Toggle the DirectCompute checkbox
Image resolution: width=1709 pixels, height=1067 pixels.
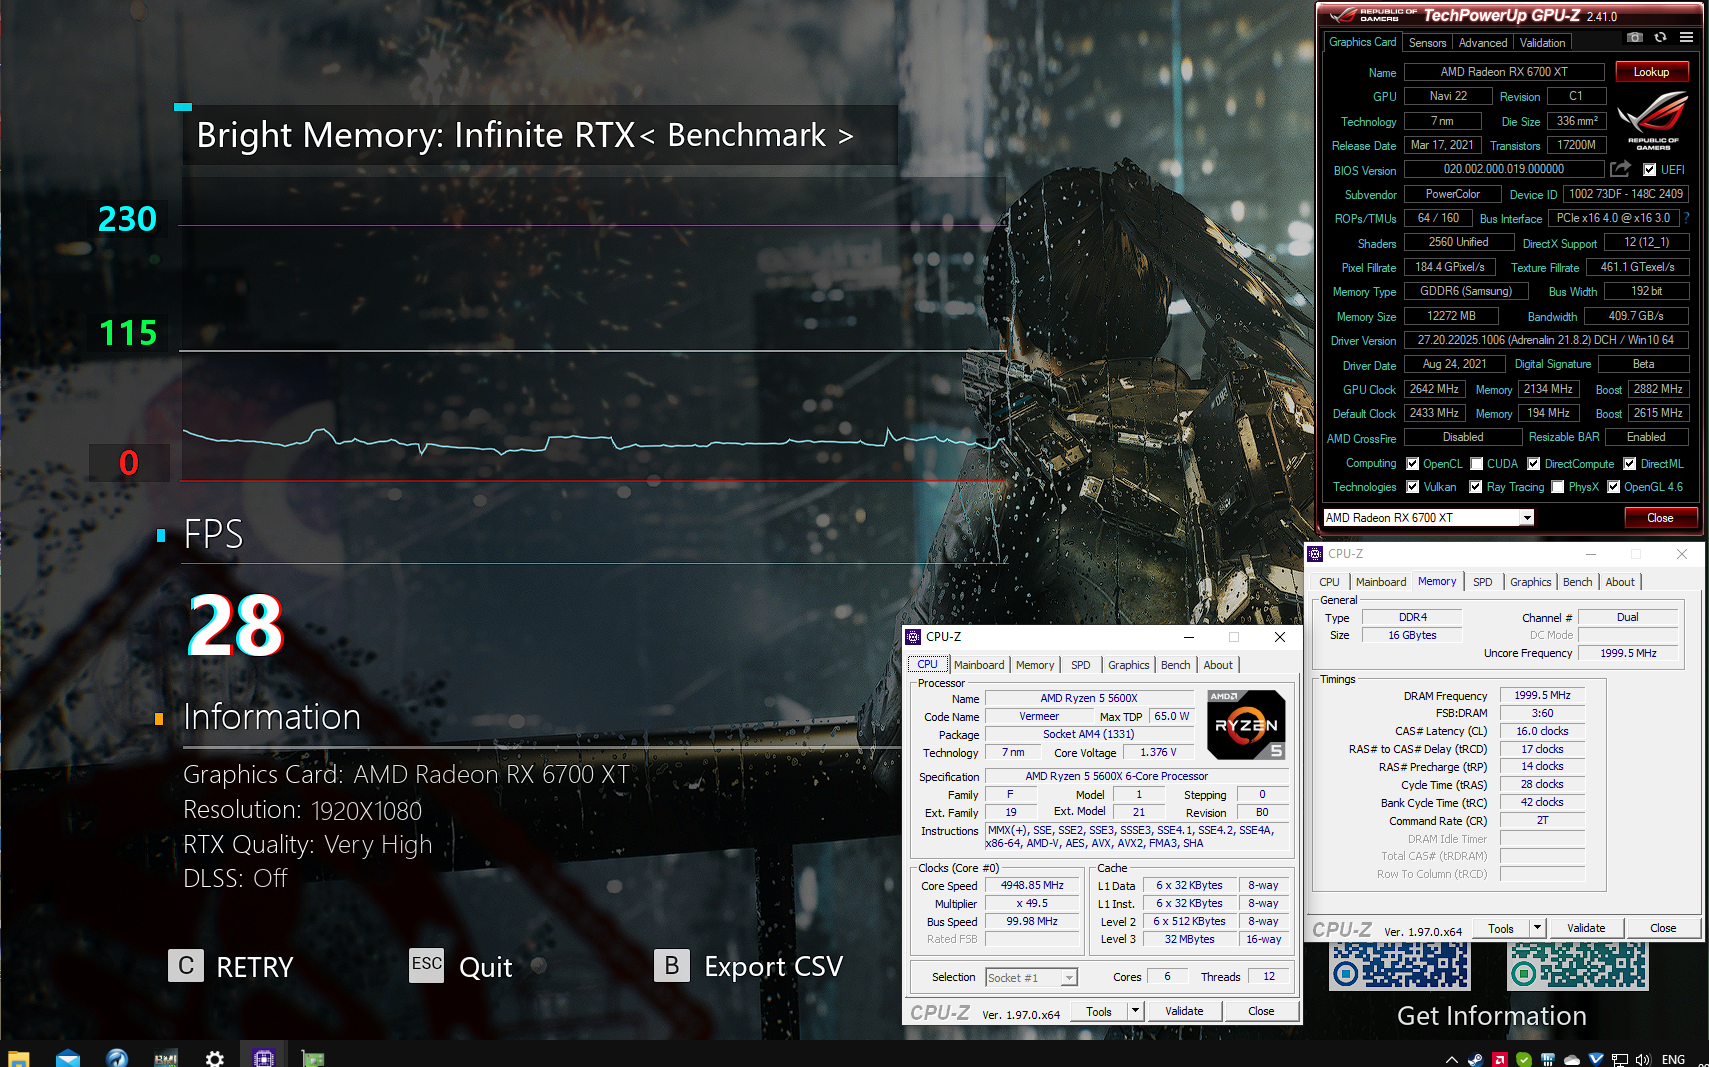(x=1533, y=464)
